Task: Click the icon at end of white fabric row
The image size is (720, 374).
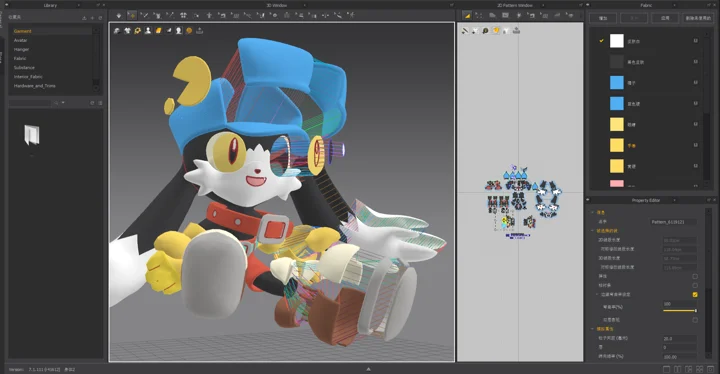Action: [696, 41]
